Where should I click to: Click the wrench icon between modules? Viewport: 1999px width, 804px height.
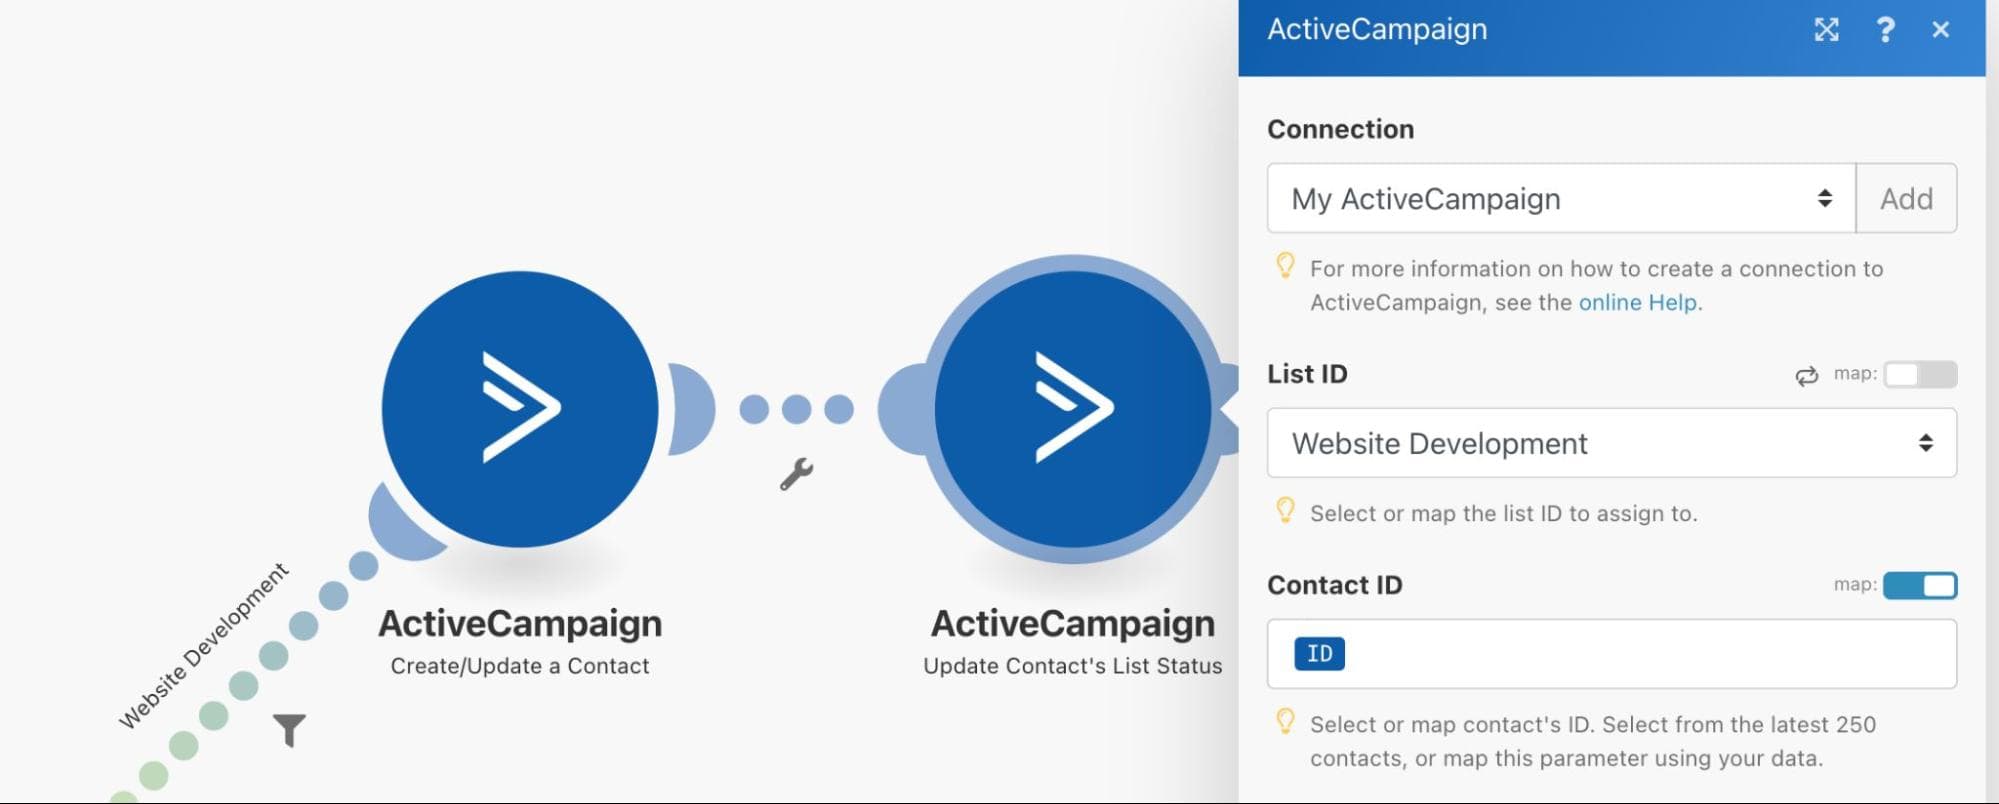pyautogui.click(x=796, y=474)
